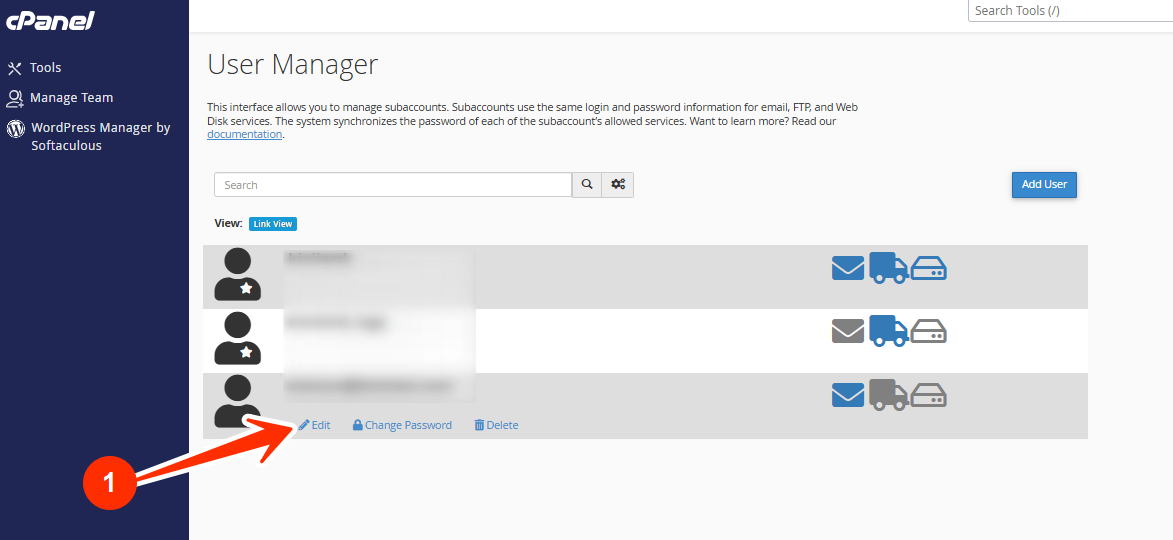Viewport: 1173px width, 540px height.
Task: Edit the third user account
Action: point(315,425)
